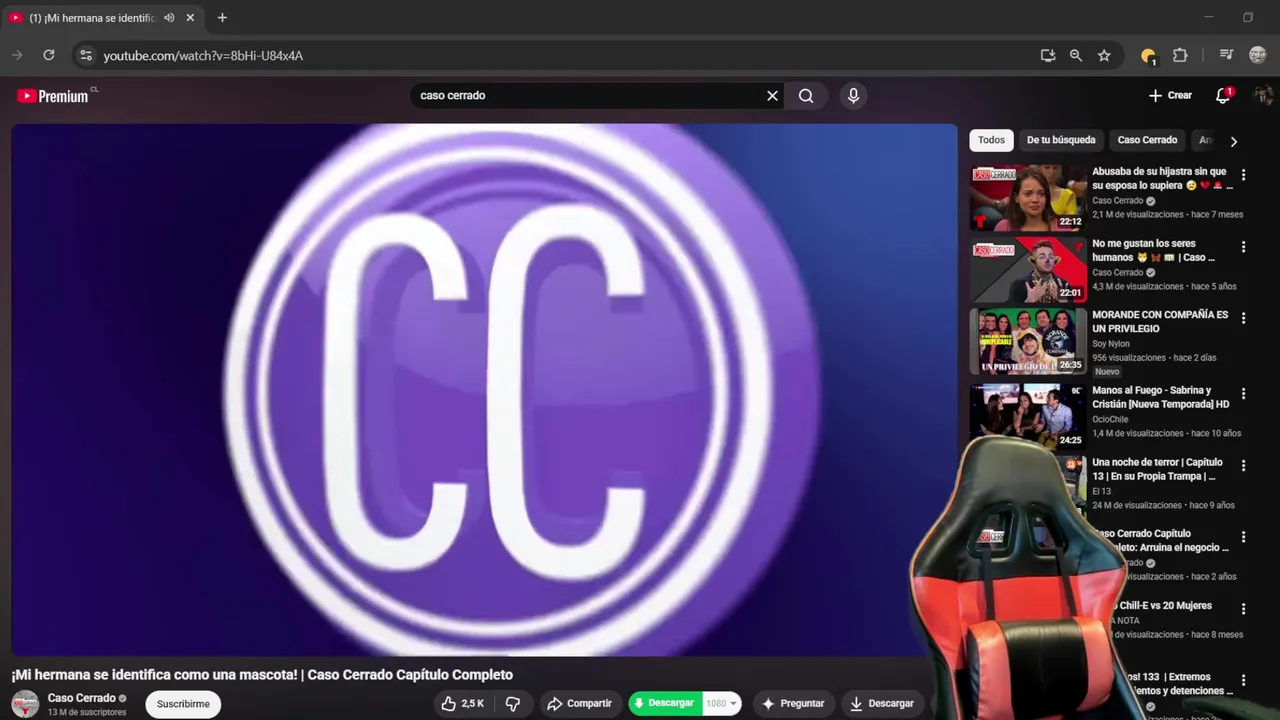Viewport: 1280px width, 720px height.
Task: Open options for 133 Extremos video
Action: (1243, 681)
